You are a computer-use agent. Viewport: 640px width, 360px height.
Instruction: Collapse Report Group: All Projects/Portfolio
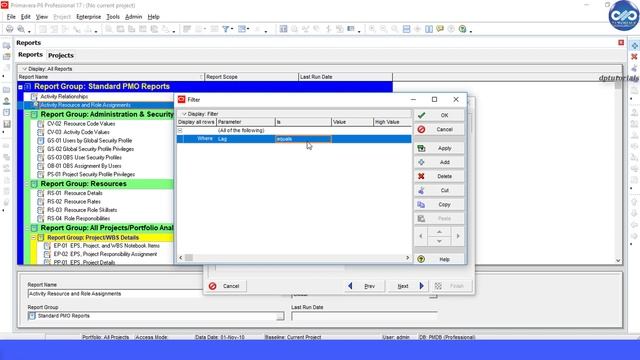tap(27, 228)
